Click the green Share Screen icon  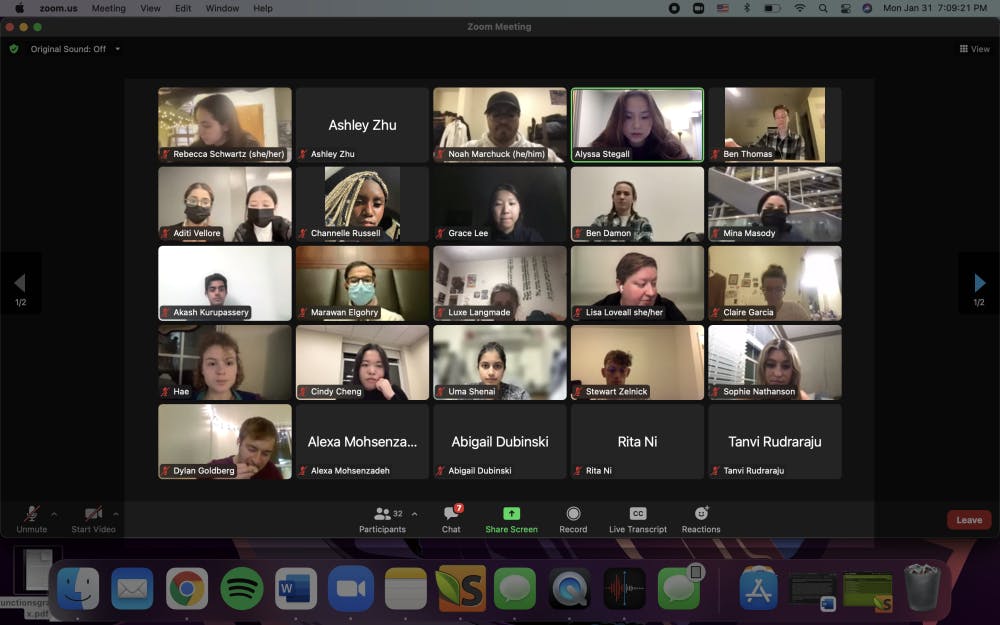(x=511, y=514)
